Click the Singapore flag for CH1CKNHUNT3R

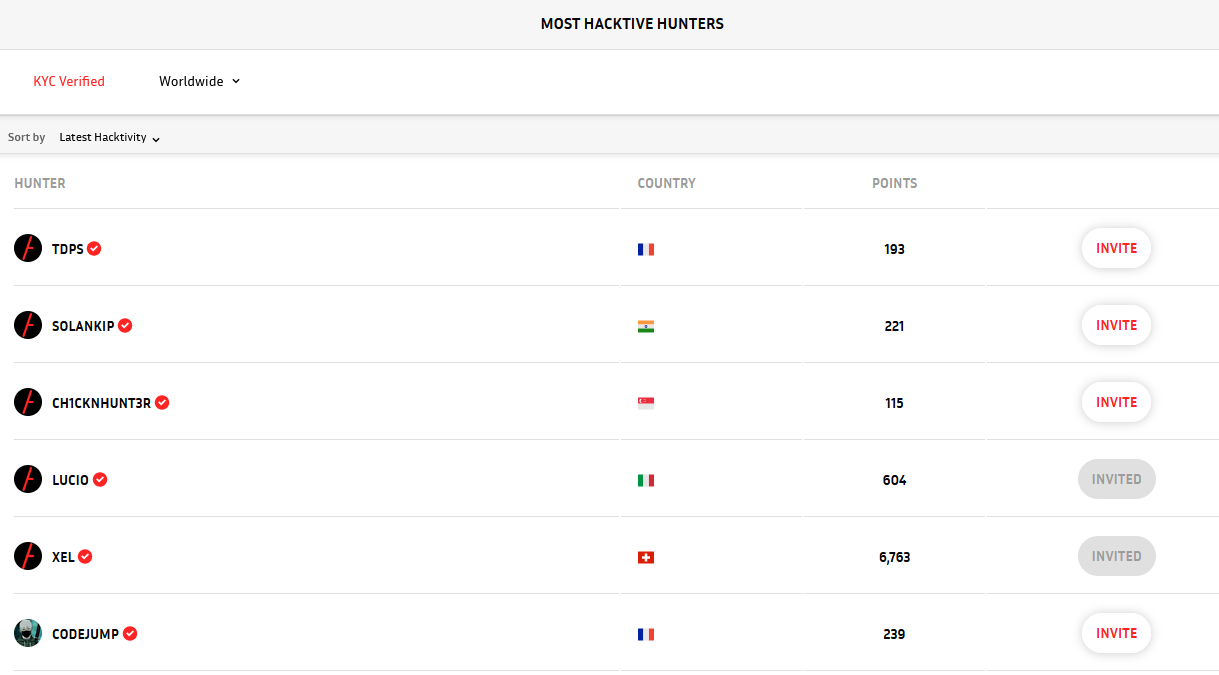(646, 403)
